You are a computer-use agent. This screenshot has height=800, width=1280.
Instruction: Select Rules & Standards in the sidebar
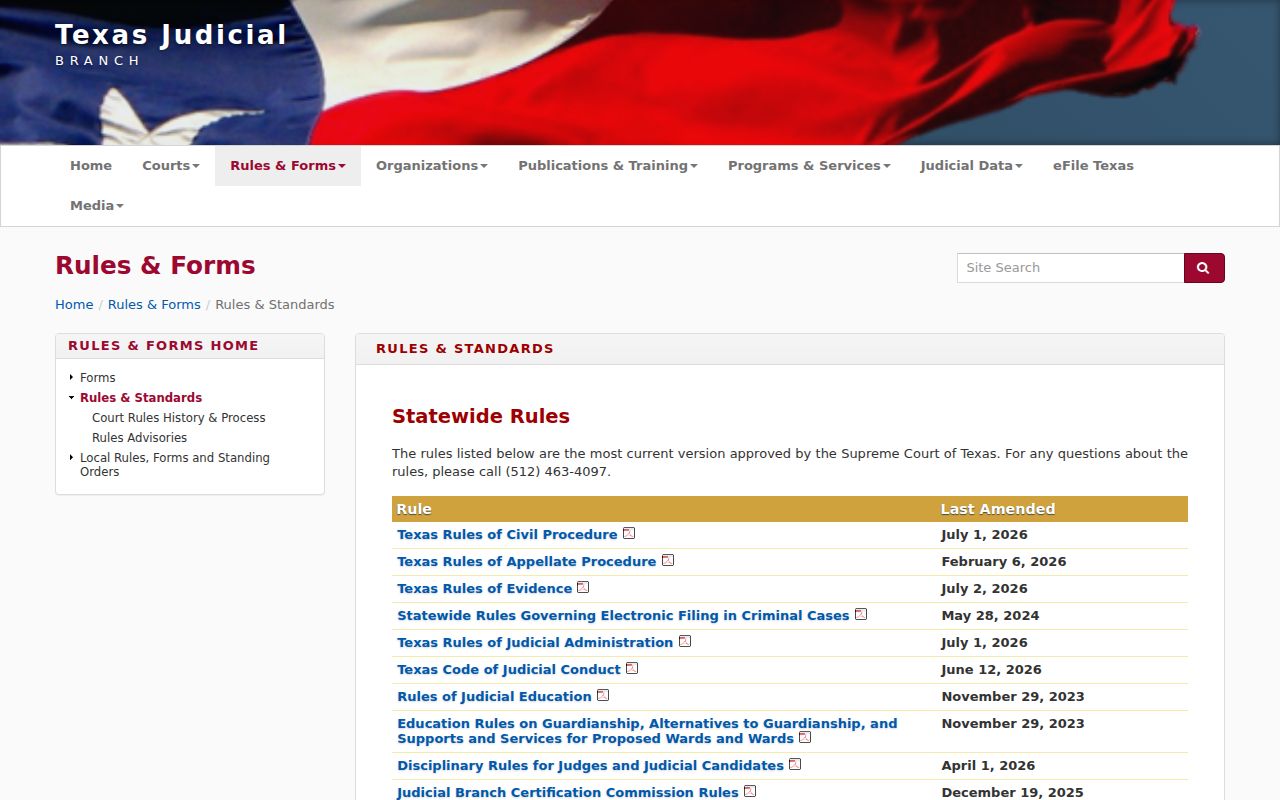pos(141,398)
